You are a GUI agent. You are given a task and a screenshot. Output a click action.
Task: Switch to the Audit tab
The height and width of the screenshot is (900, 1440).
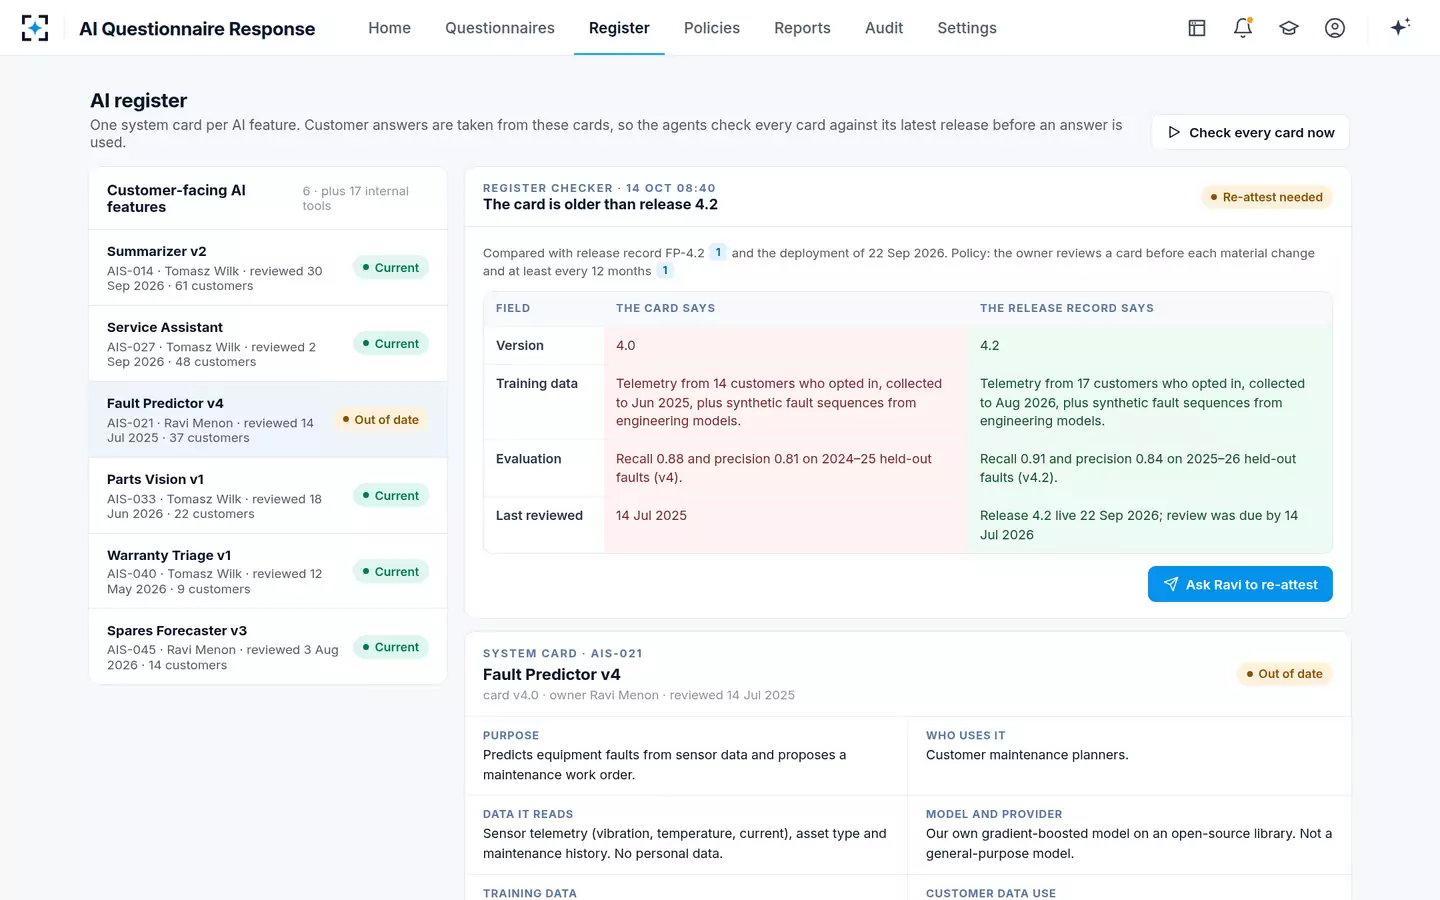point(884,28)
